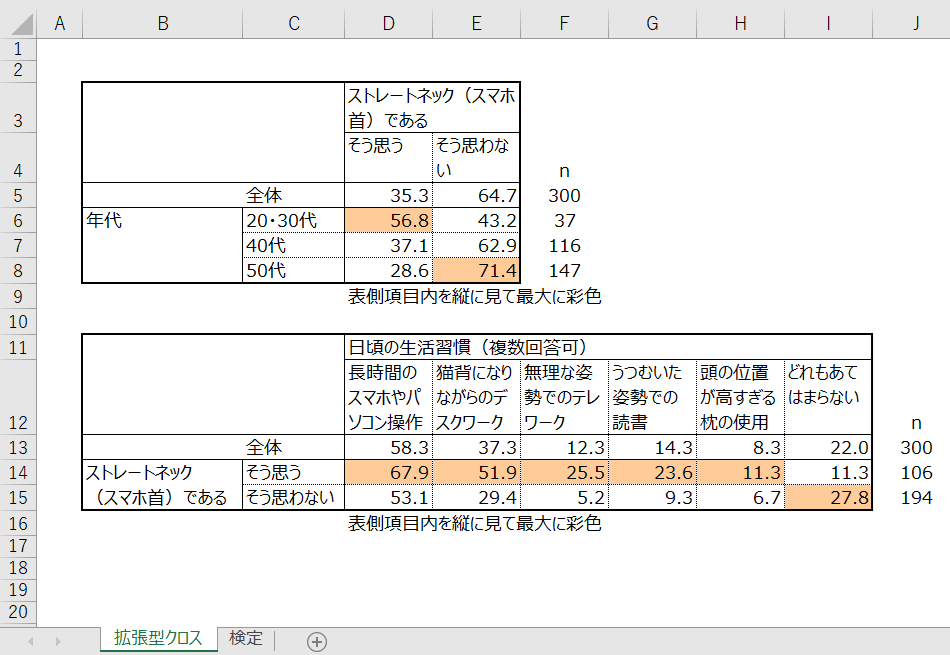Click the 日頃の生活習慣（複数回答可）header

tap(608, 347)
